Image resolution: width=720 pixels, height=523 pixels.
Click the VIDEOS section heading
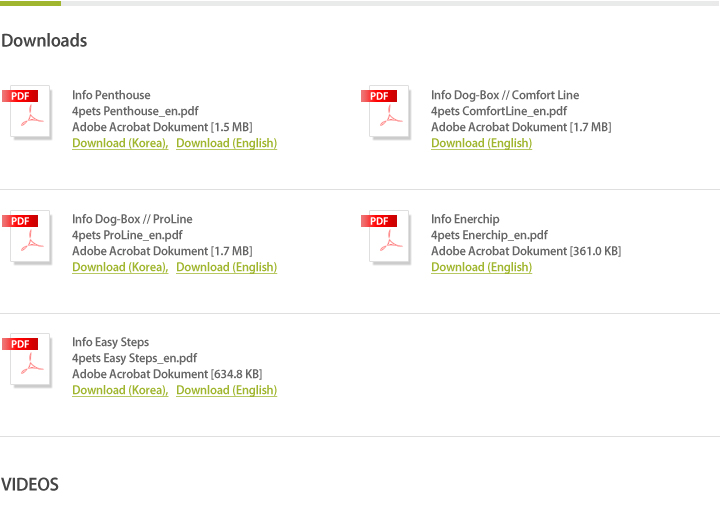(x=30, y=484)
